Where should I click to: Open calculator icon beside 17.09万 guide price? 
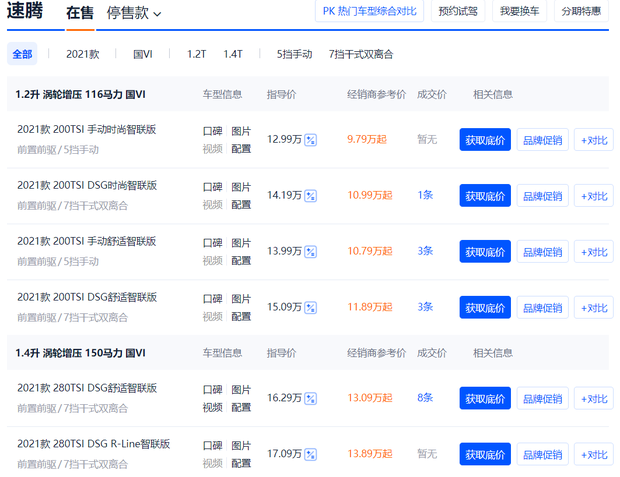pyautogui.click(x=310, y=454)
